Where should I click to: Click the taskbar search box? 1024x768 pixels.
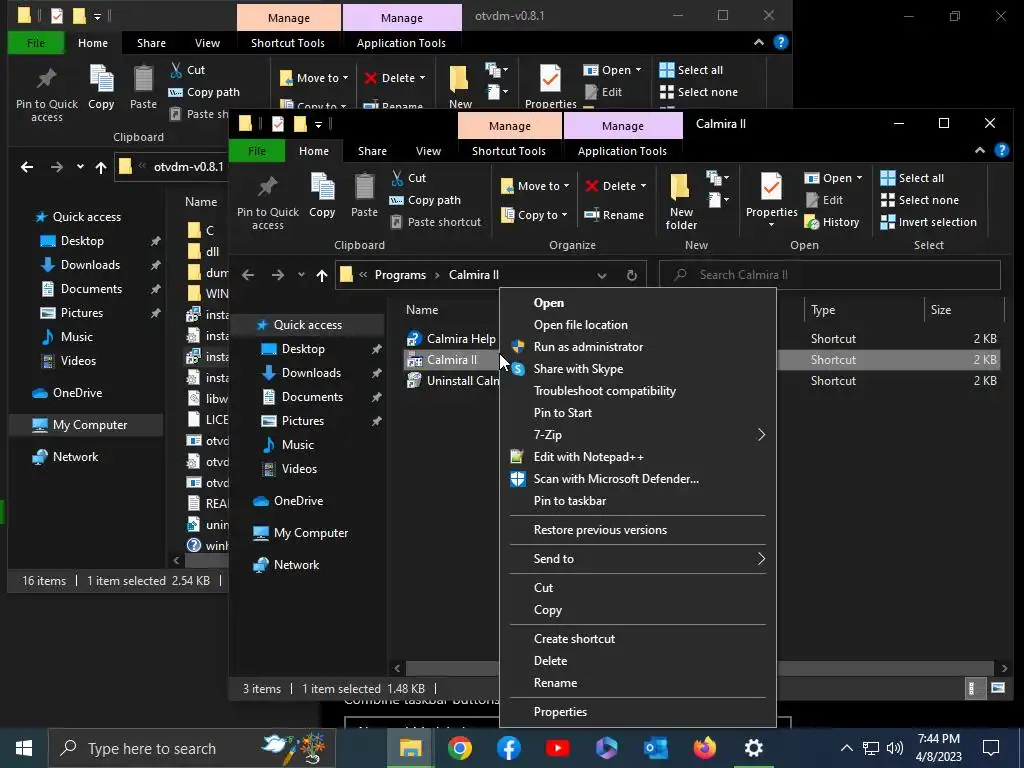(x=191, y=748)
